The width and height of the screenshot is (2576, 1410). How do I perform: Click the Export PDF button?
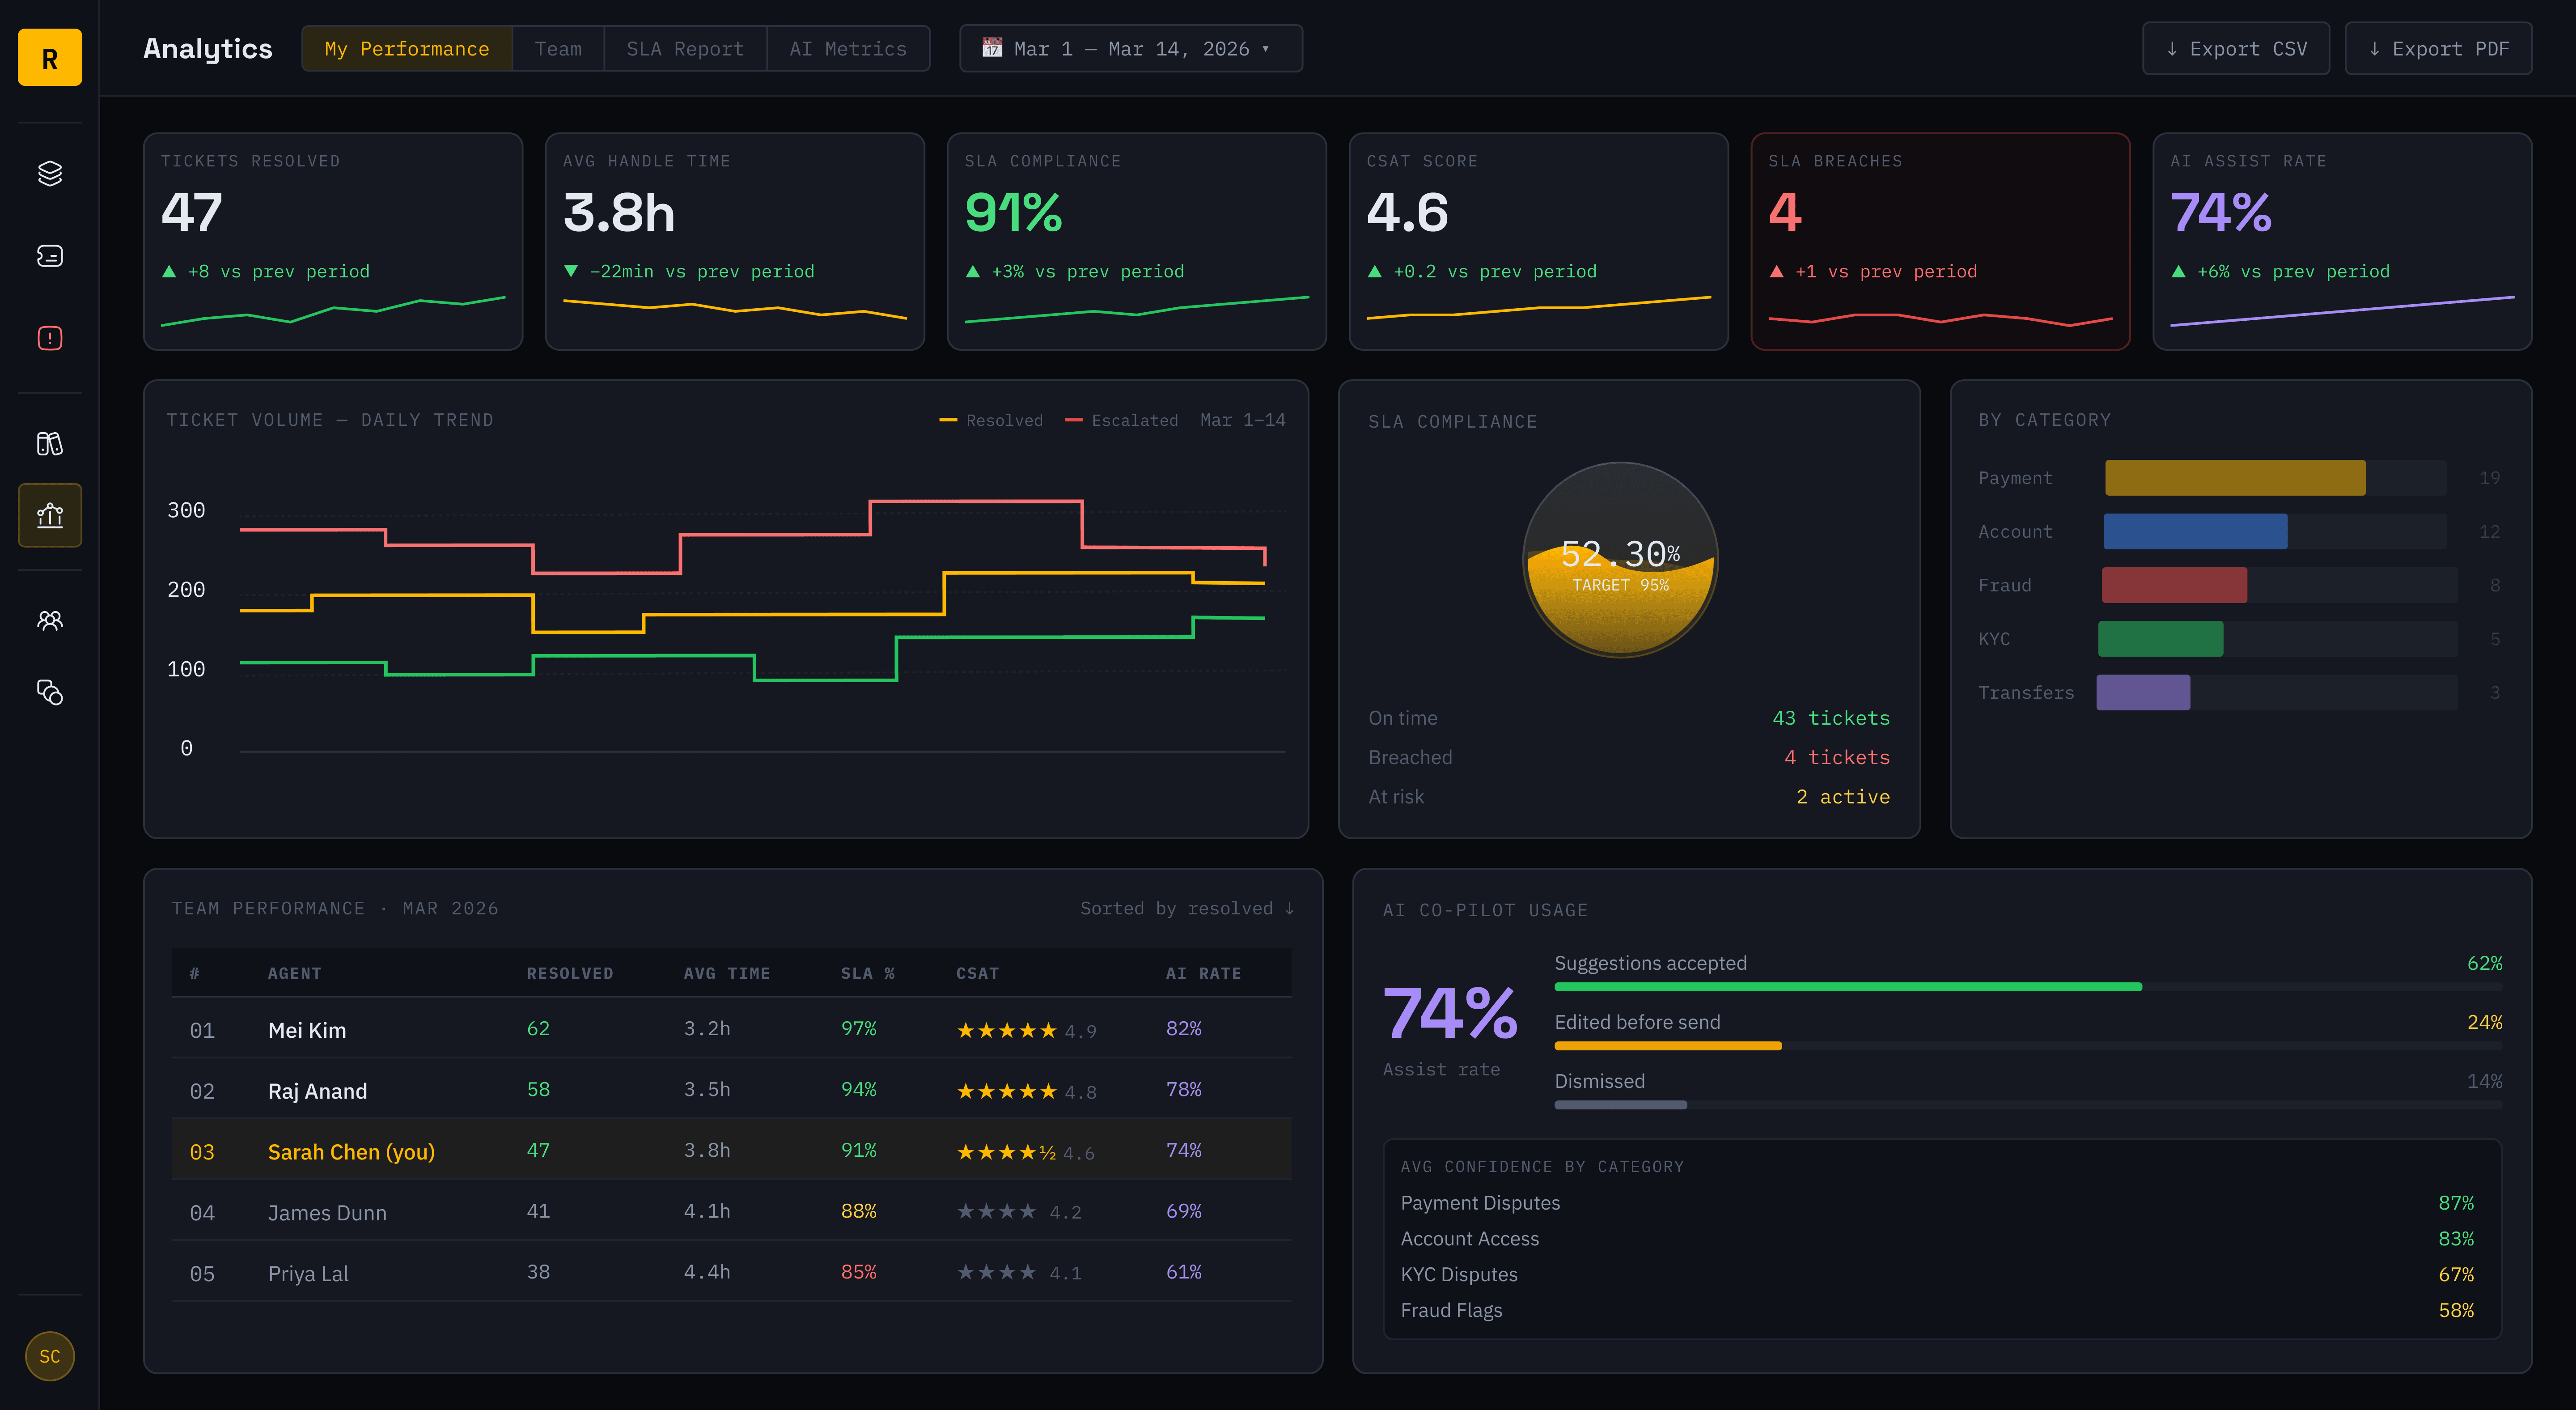point(2437,49)
